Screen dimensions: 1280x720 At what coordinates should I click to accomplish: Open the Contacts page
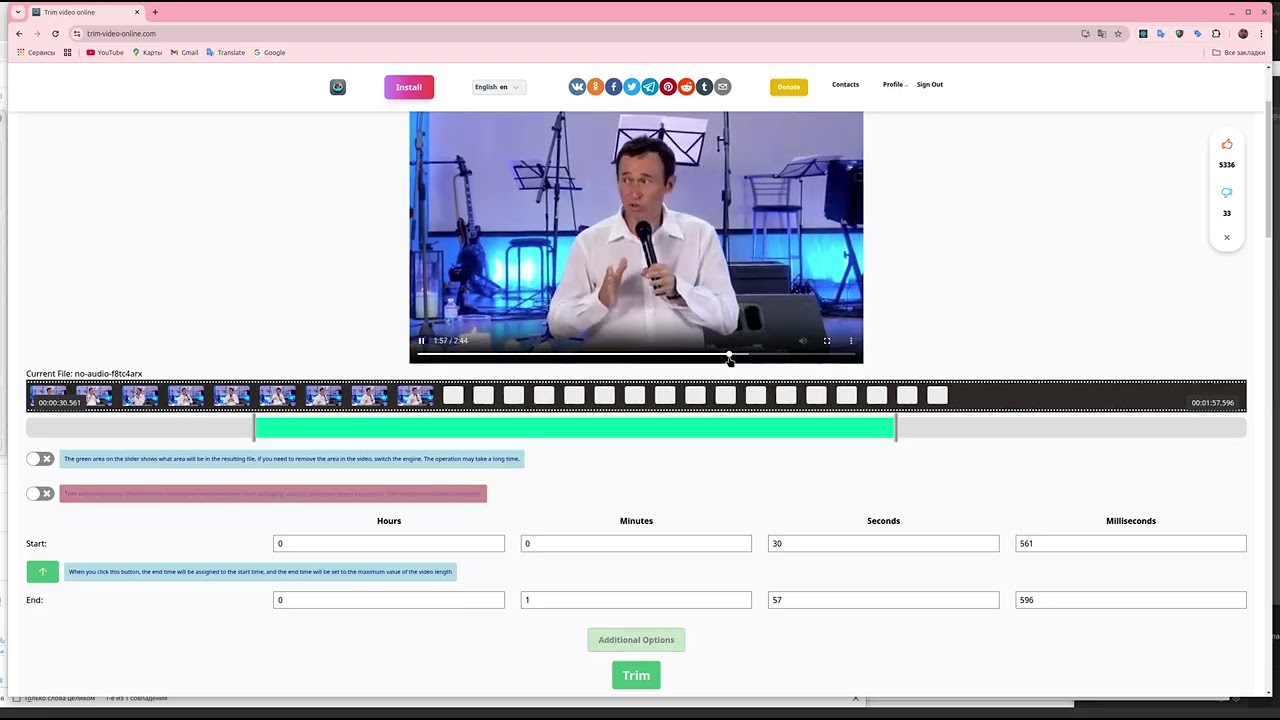[x=845, y=85]
